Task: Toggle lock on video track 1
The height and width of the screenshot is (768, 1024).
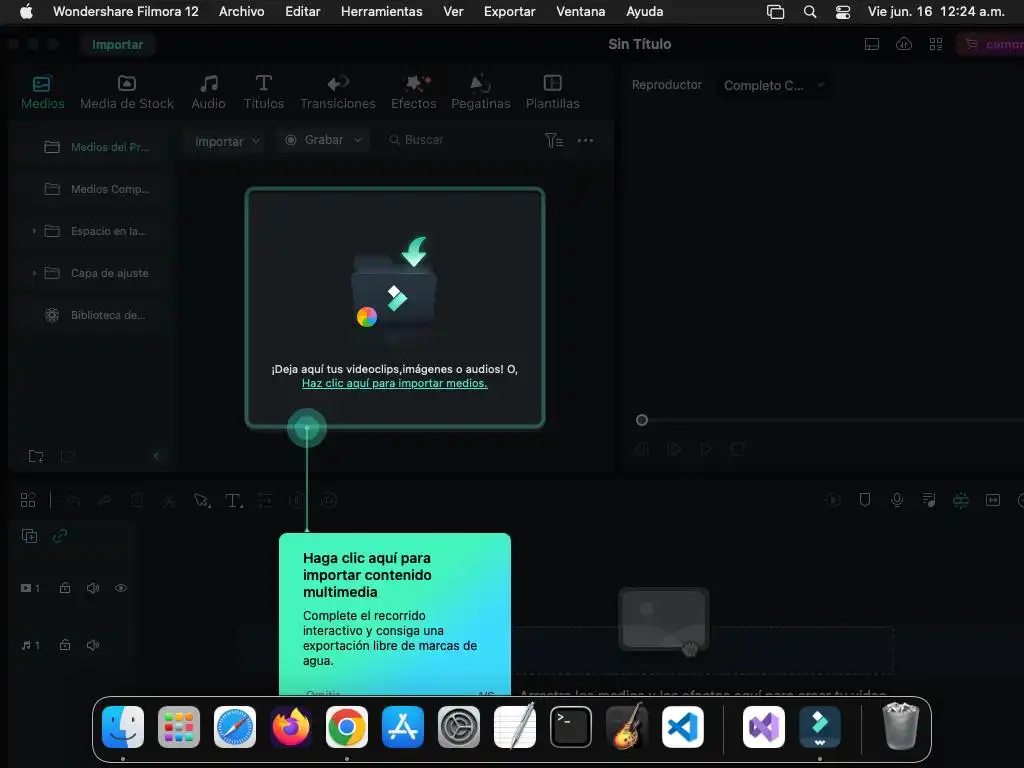Action: coord(65,588)
